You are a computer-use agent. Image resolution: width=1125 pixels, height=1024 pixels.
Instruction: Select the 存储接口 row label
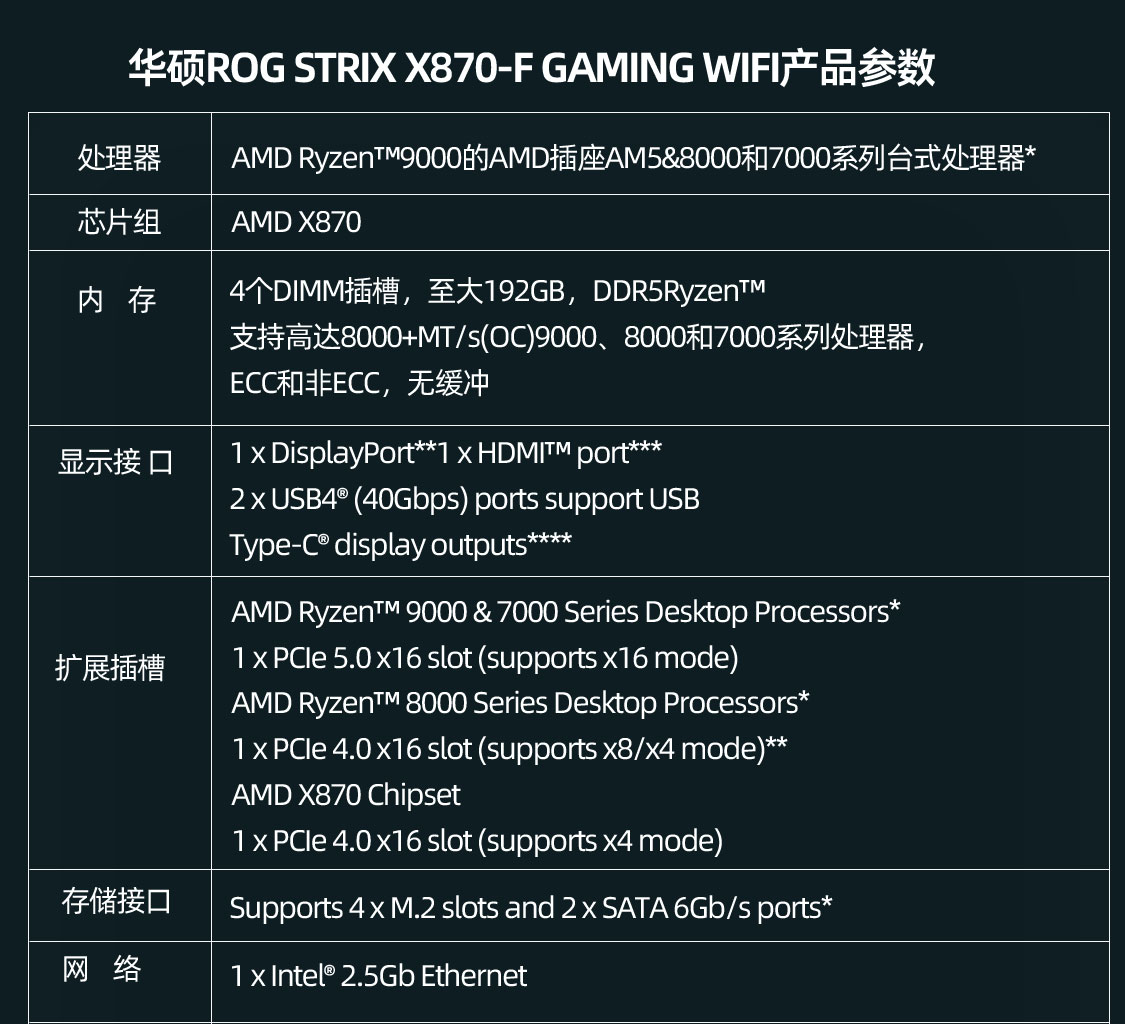[x=116, y=901]
